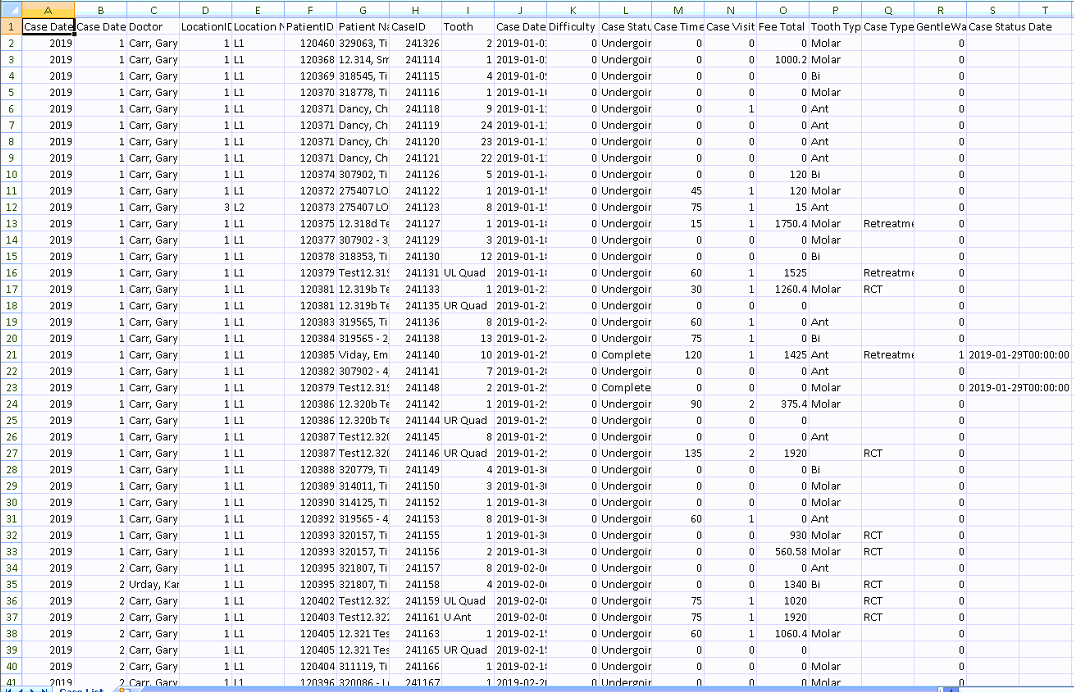The image size is (1074, 692).
Task: Select PatientID cell 120460
Action: pyautogui.click(x=310, y=44)
